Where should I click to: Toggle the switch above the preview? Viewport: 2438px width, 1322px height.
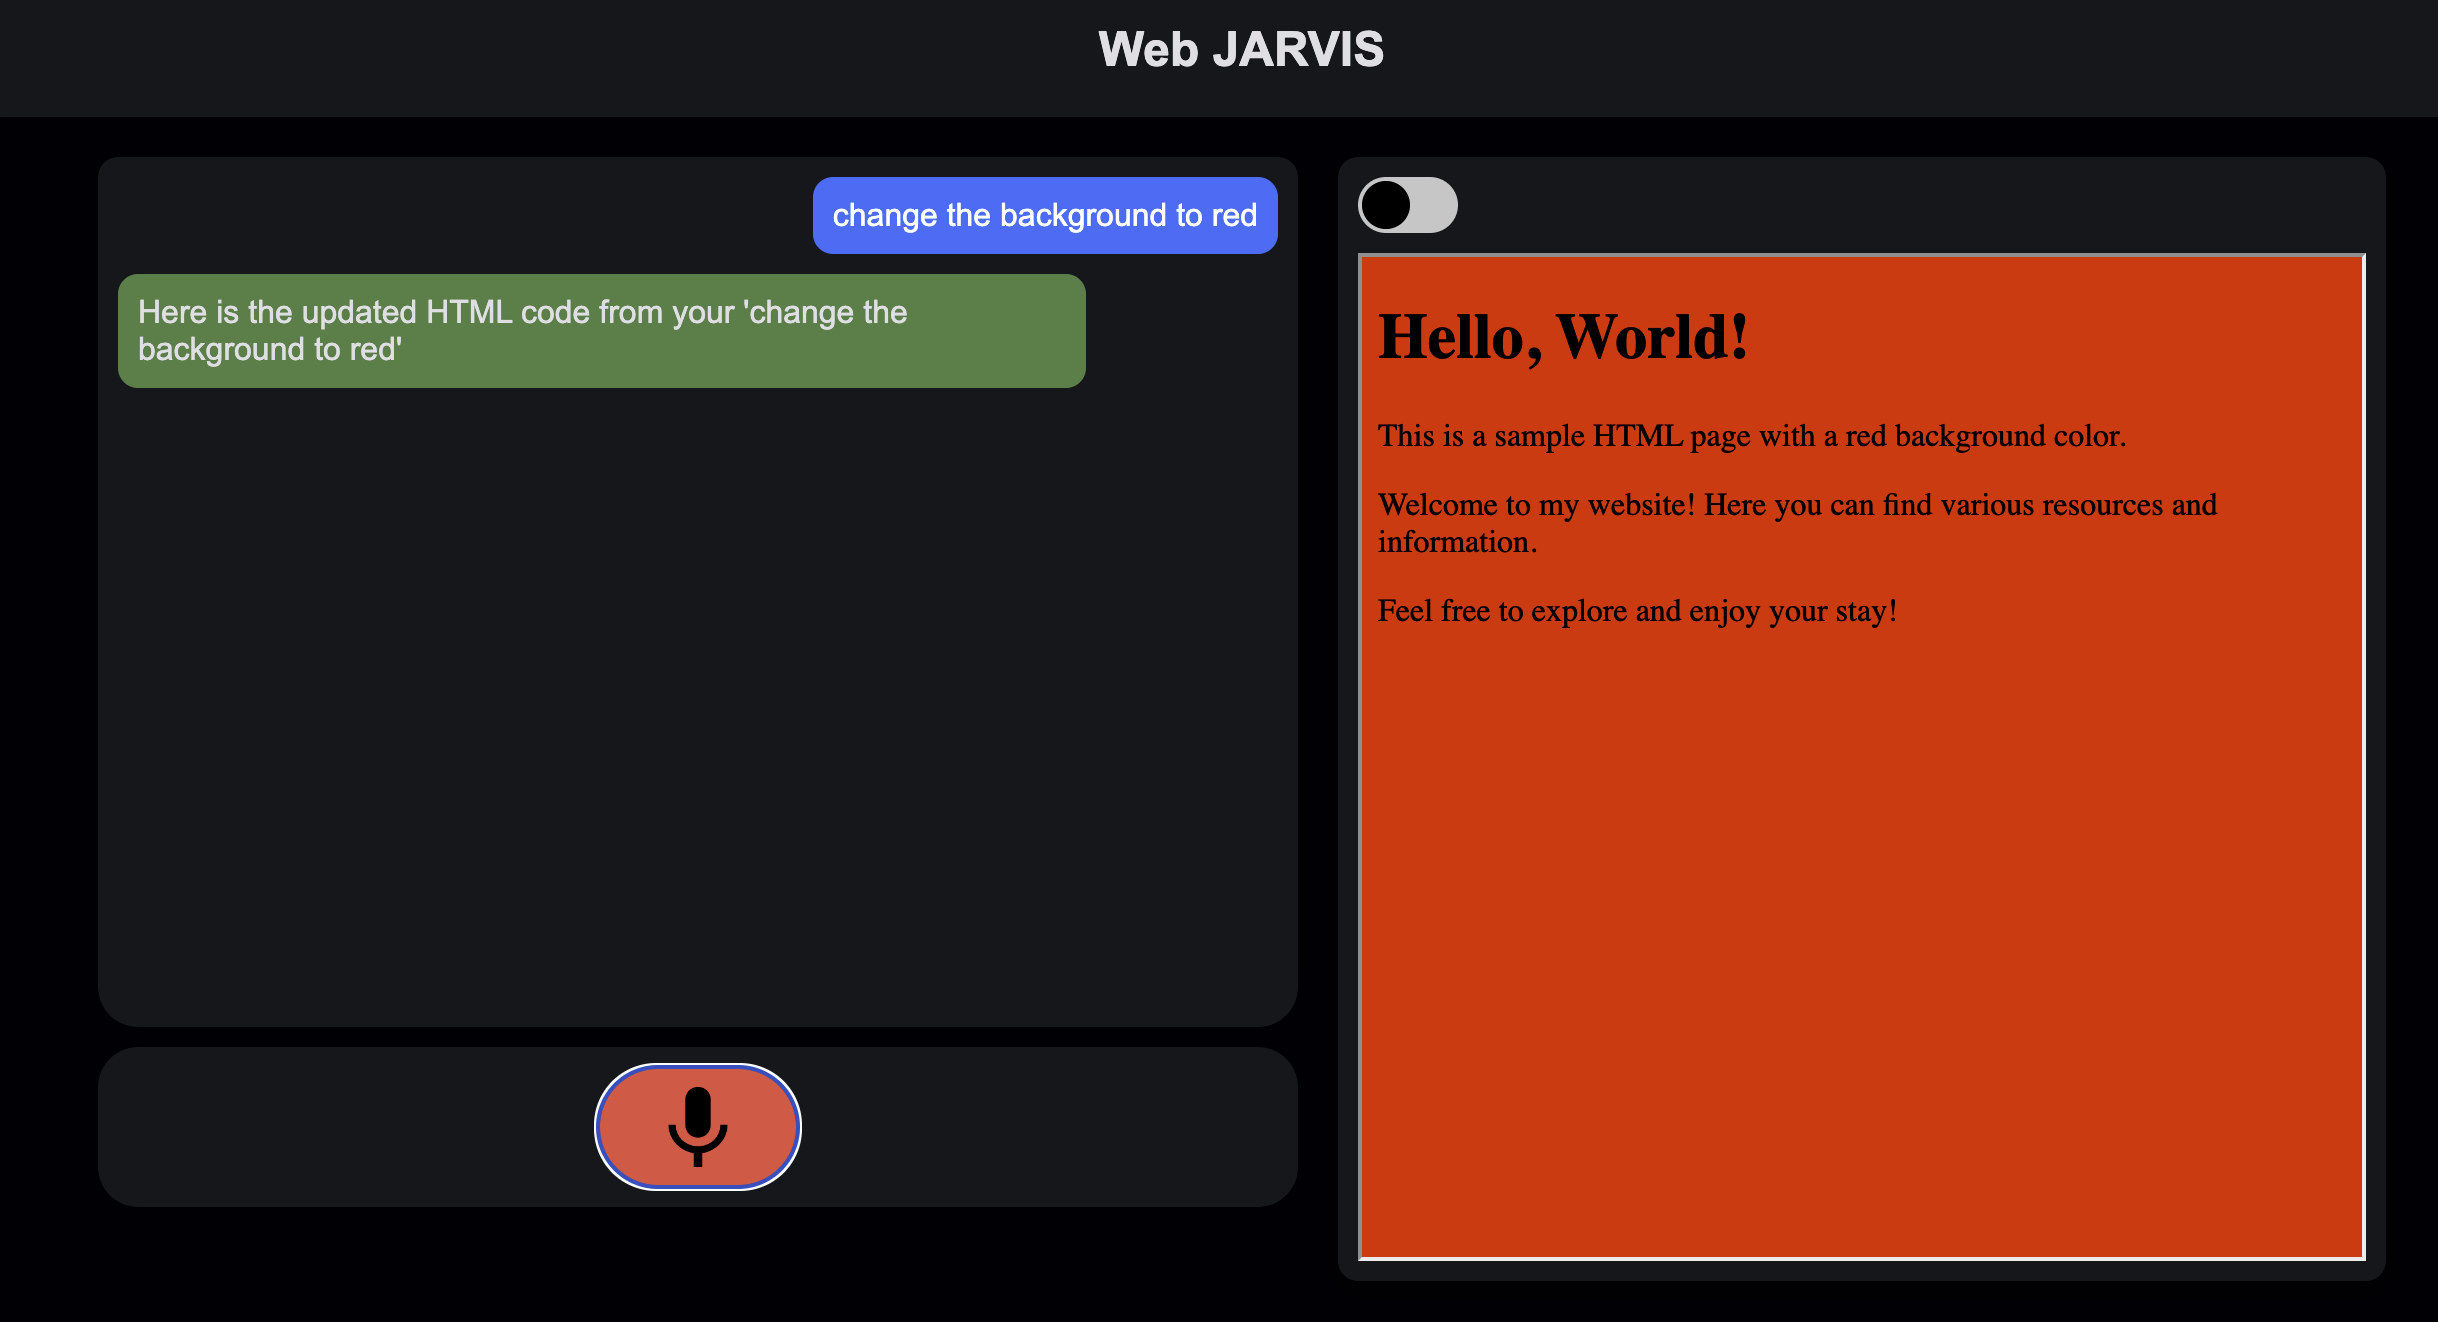pos(1407,205)
